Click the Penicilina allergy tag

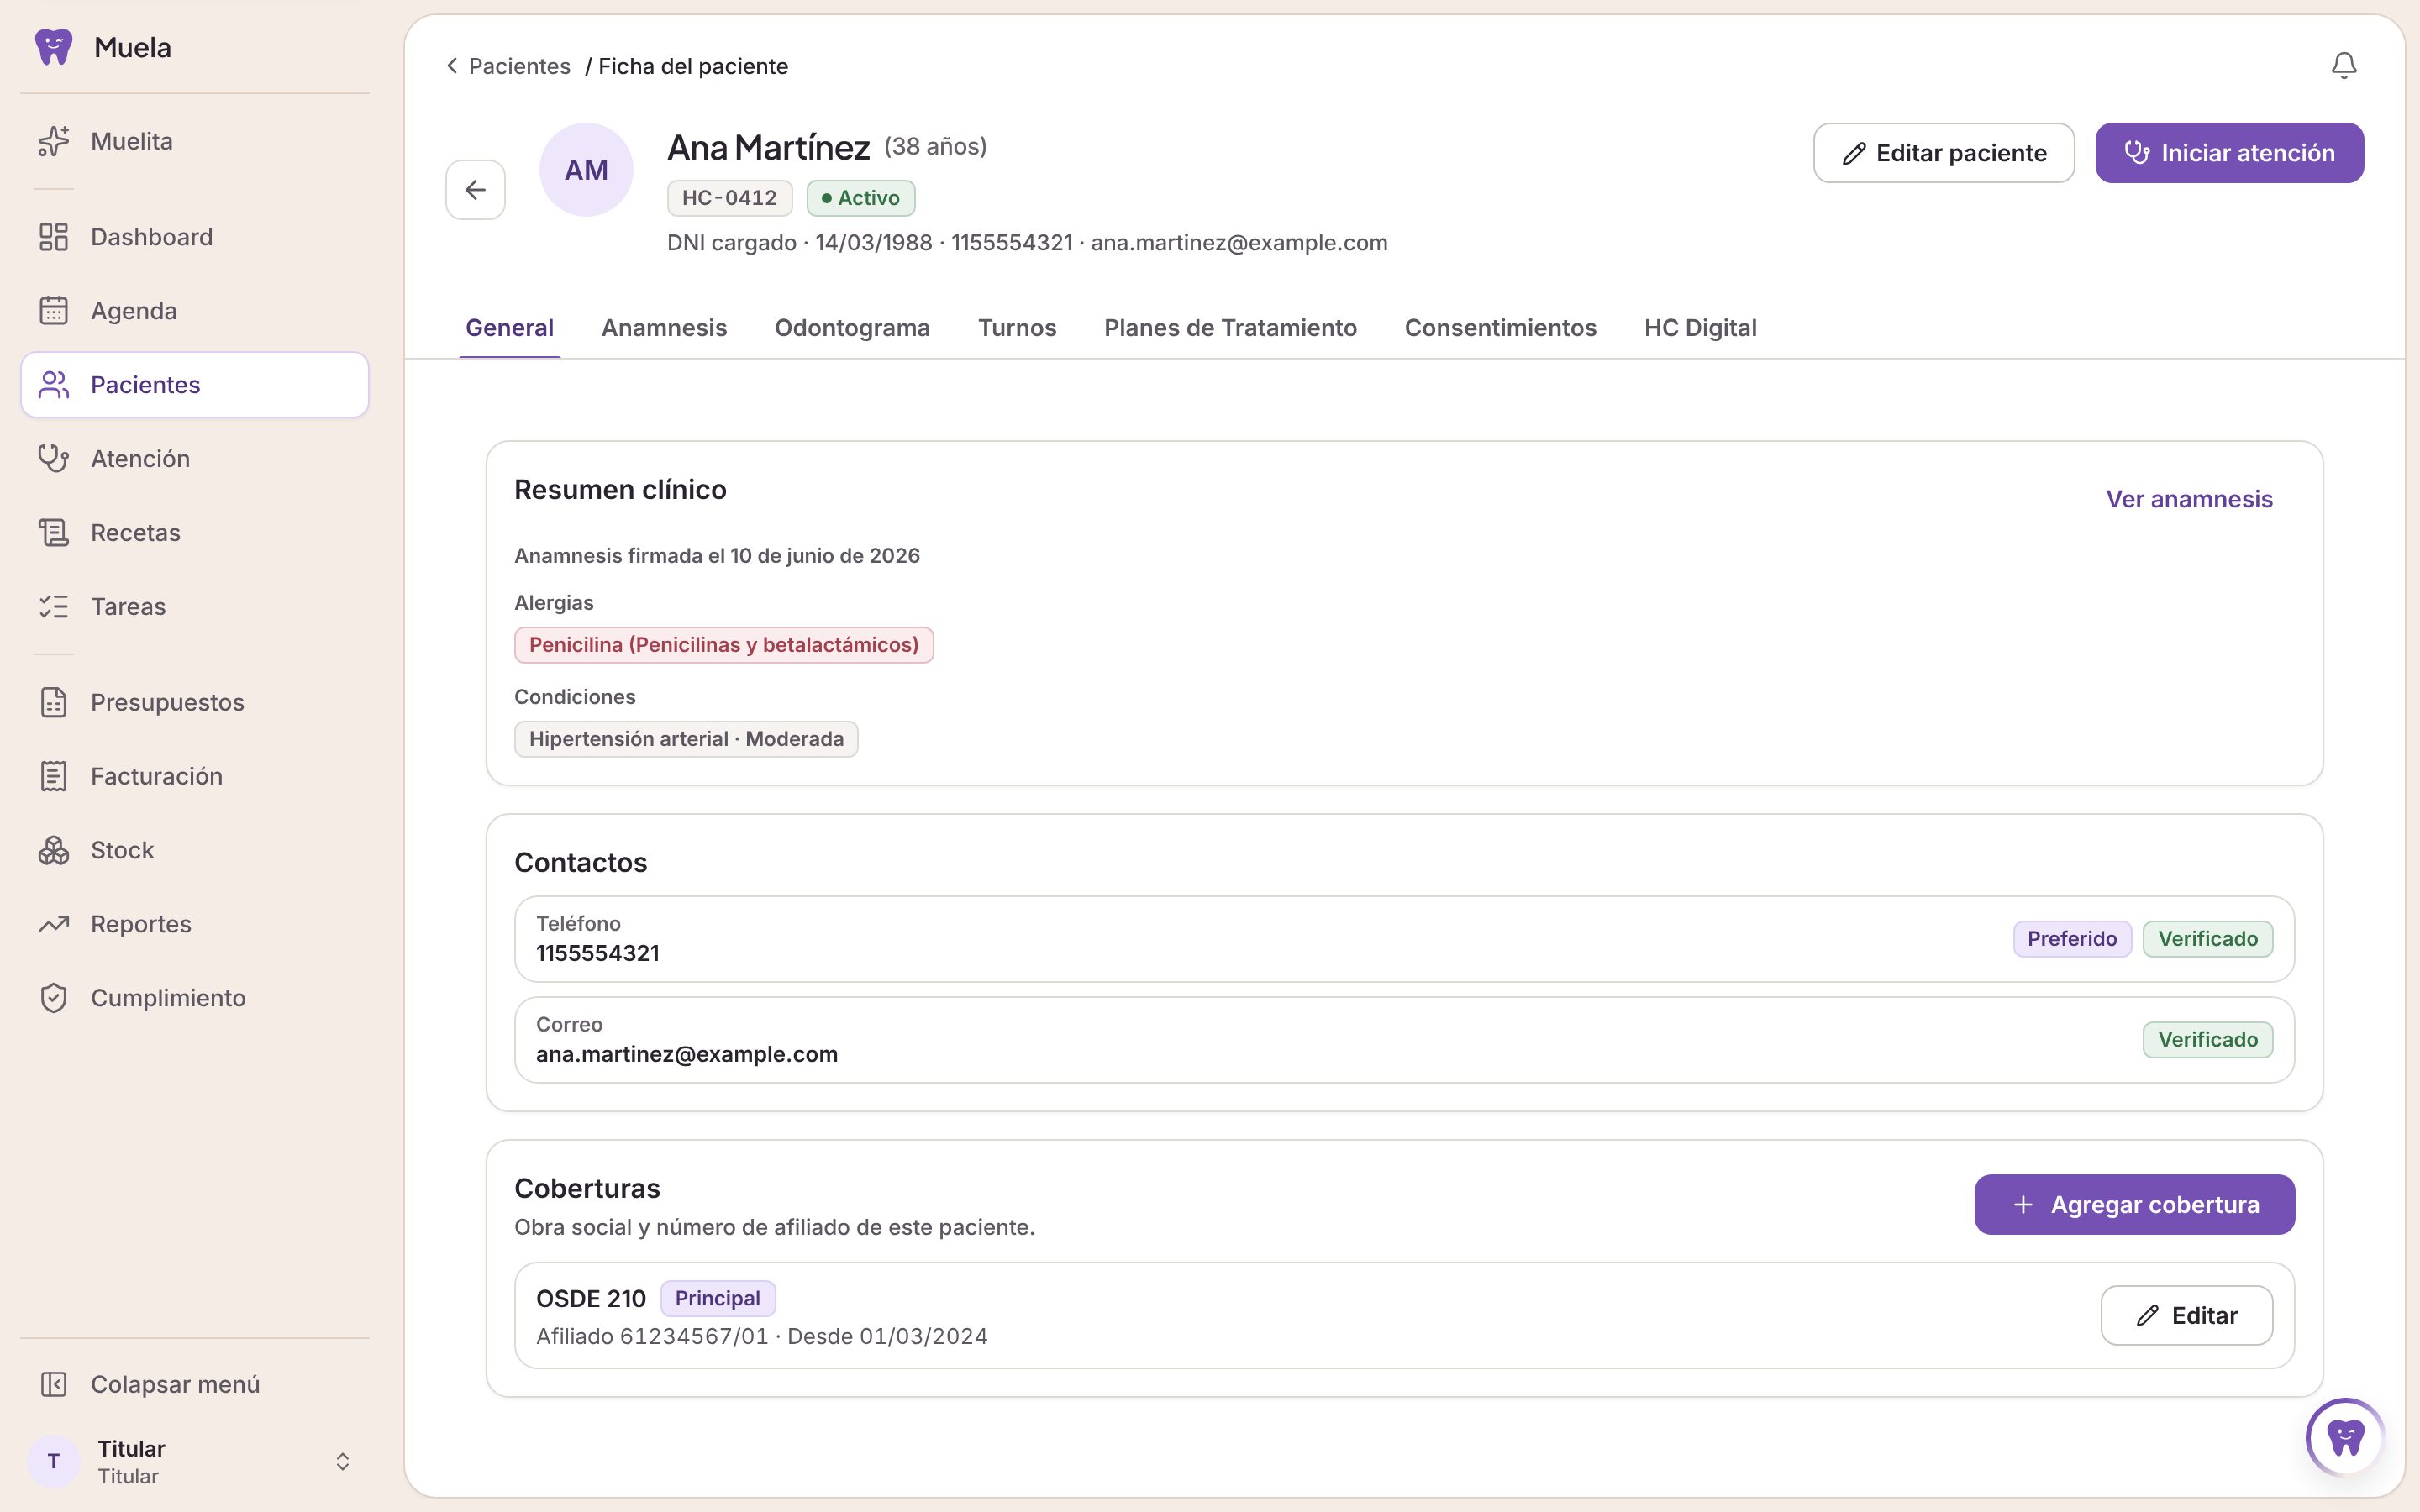coord(723,645)
